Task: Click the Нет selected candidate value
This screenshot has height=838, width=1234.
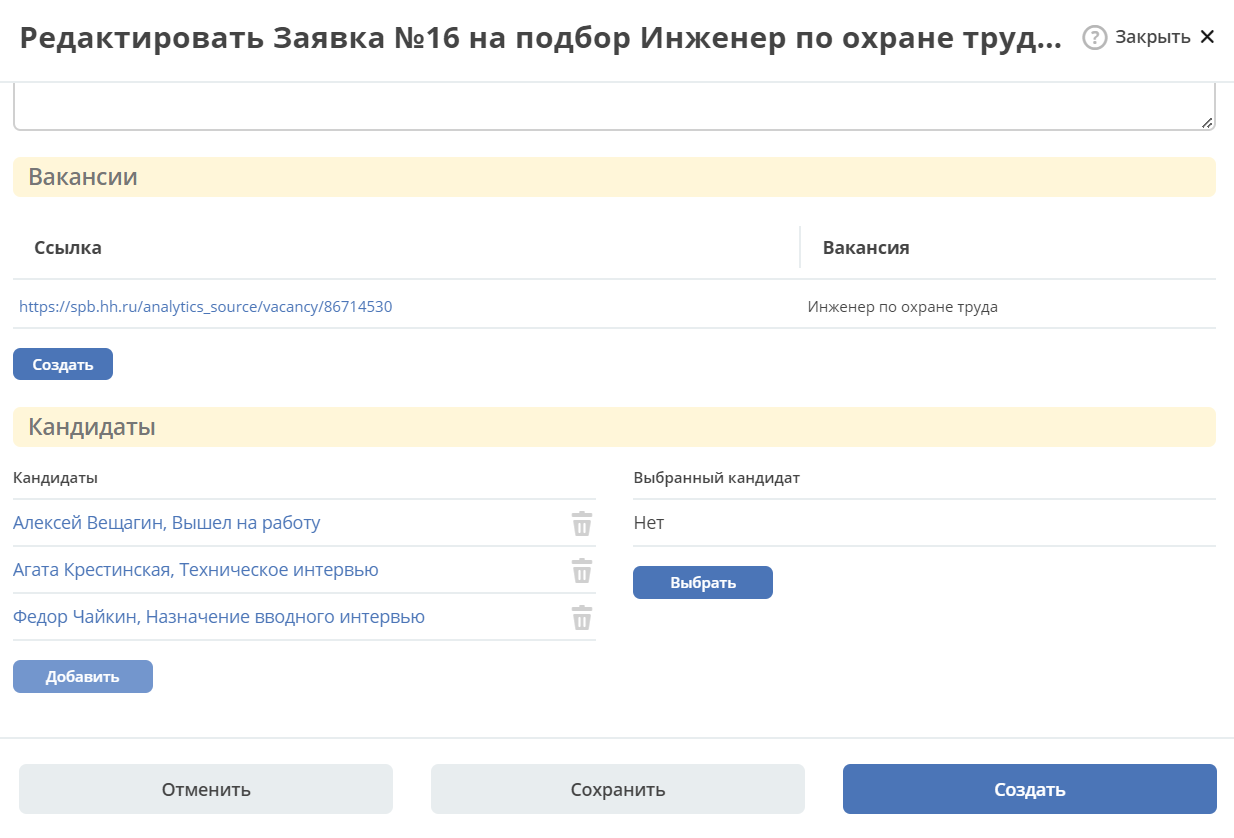Action: coord(649,523)
